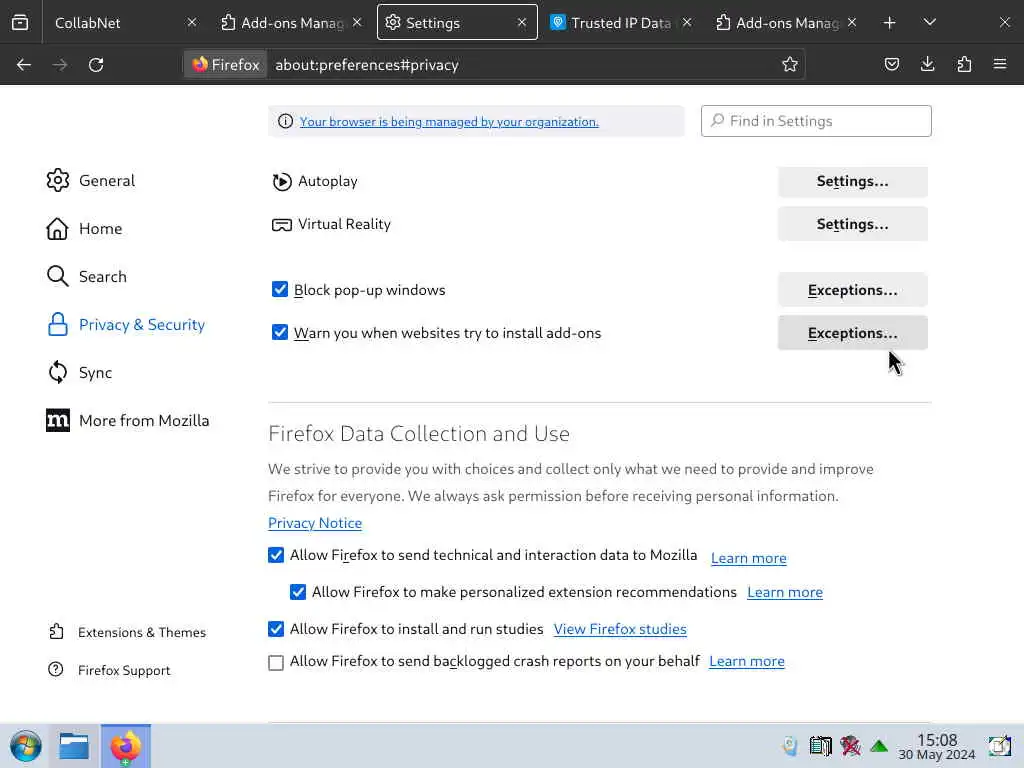
Task: Click the Firefox identity badge in URL bar
Action: click(226, 65)
